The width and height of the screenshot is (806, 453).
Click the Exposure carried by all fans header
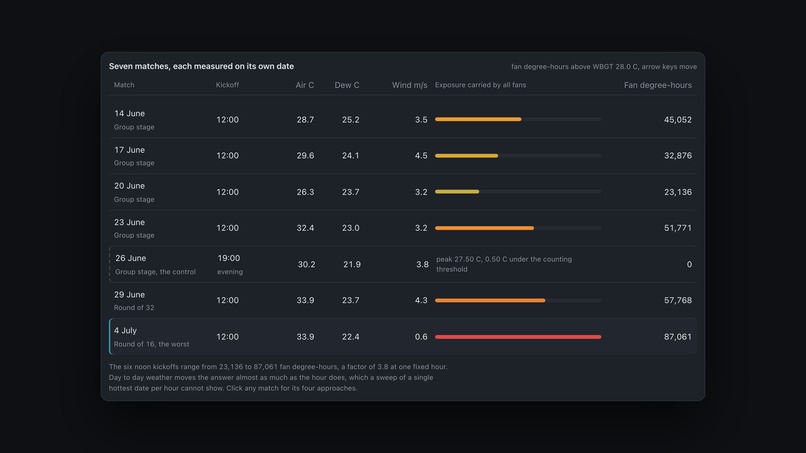[481, 85]
